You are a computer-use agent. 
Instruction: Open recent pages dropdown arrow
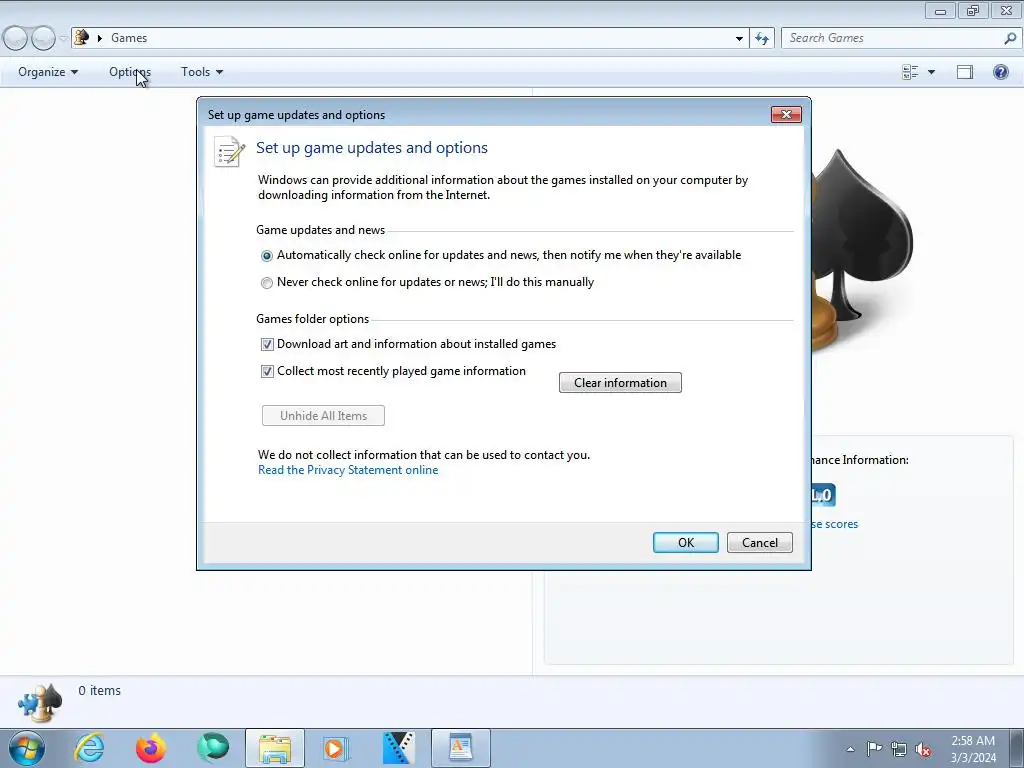tap(63, 39)
